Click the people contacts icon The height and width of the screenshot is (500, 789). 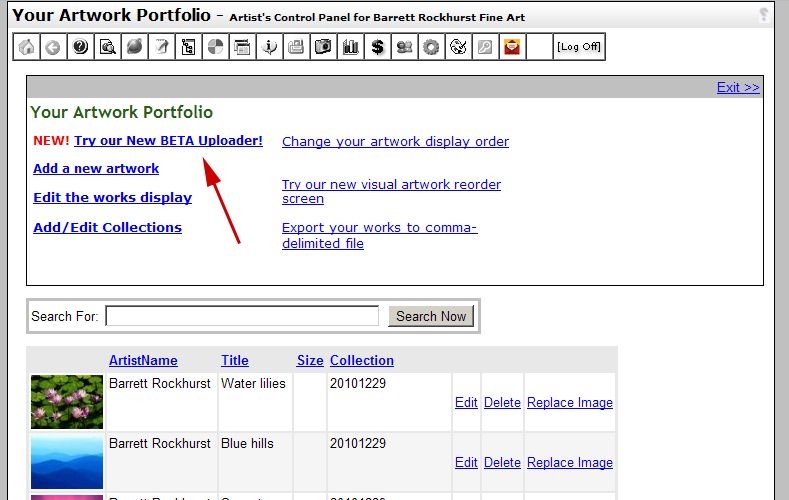tap(405, 47)
